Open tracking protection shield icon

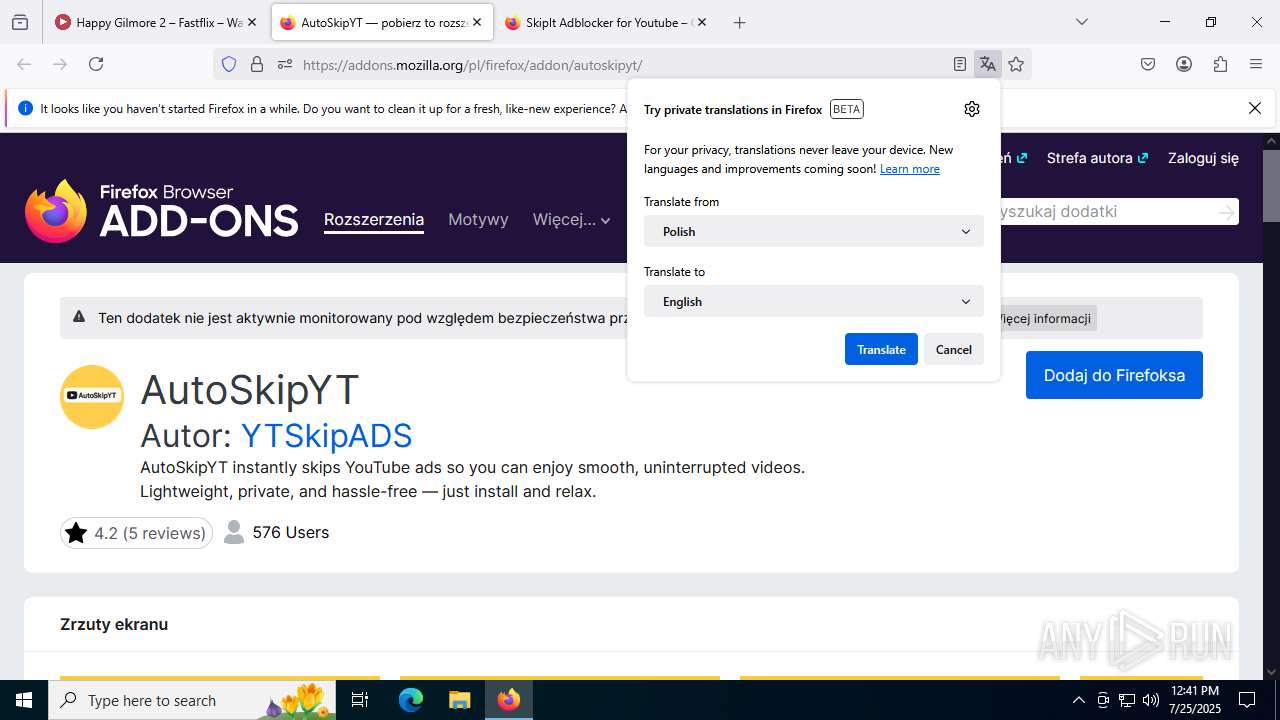click(x=229, y=64)
